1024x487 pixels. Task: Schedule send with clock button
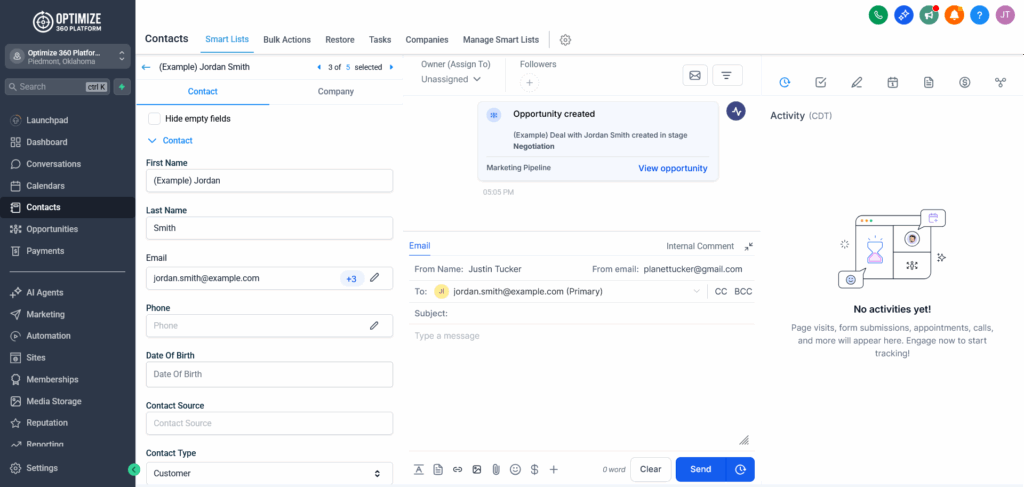[740, 469]
